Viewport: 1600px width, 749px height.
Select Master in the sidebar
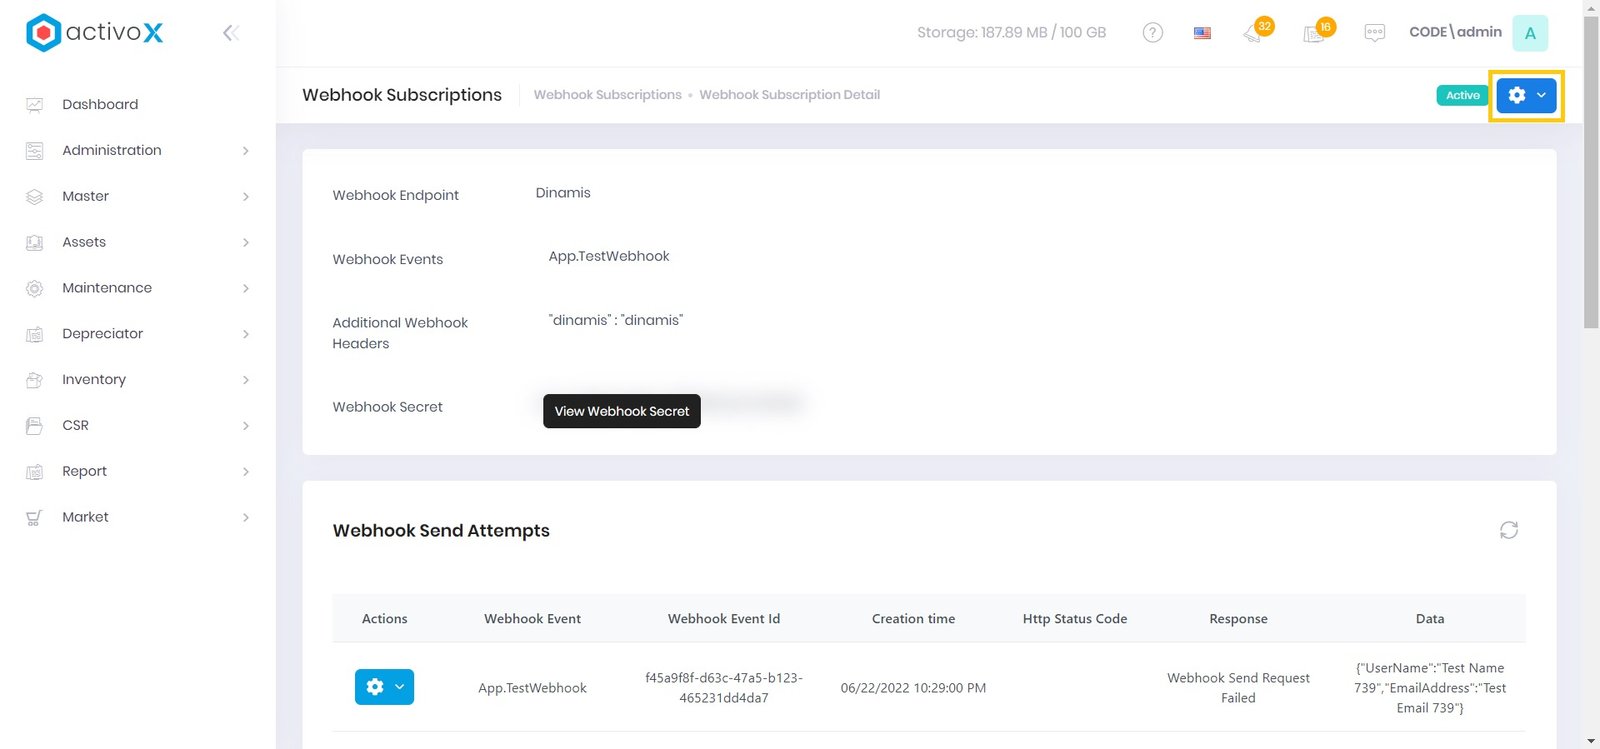(86, 196)
